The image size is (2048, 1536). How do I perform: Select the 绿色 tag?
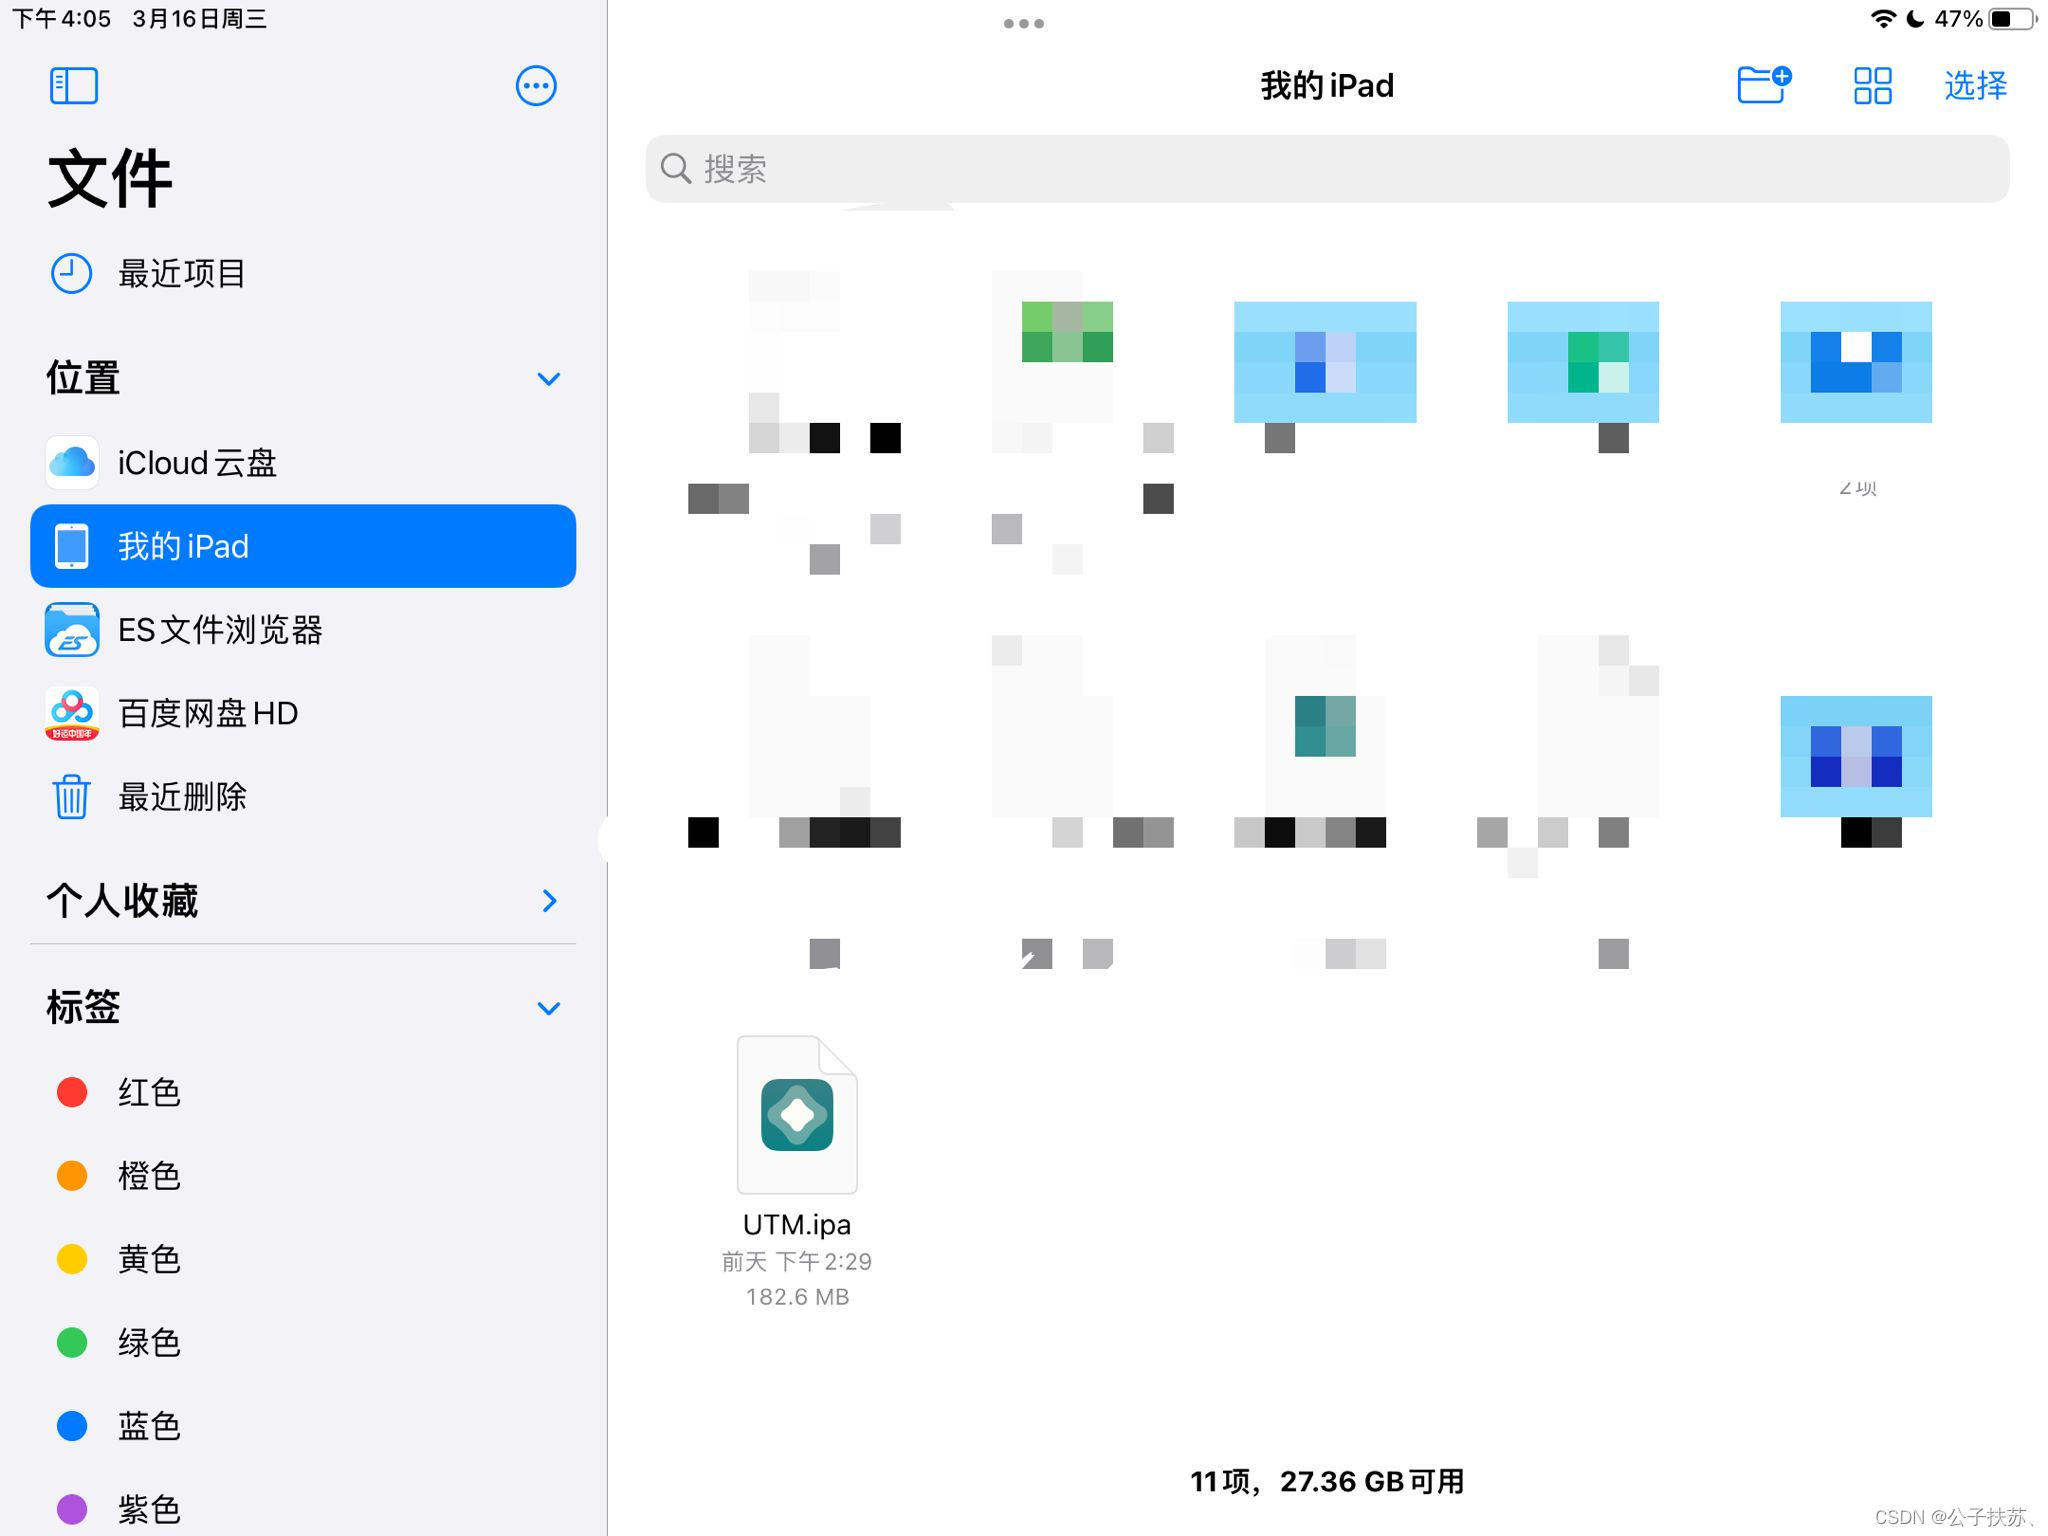(x=148, y=1342)
